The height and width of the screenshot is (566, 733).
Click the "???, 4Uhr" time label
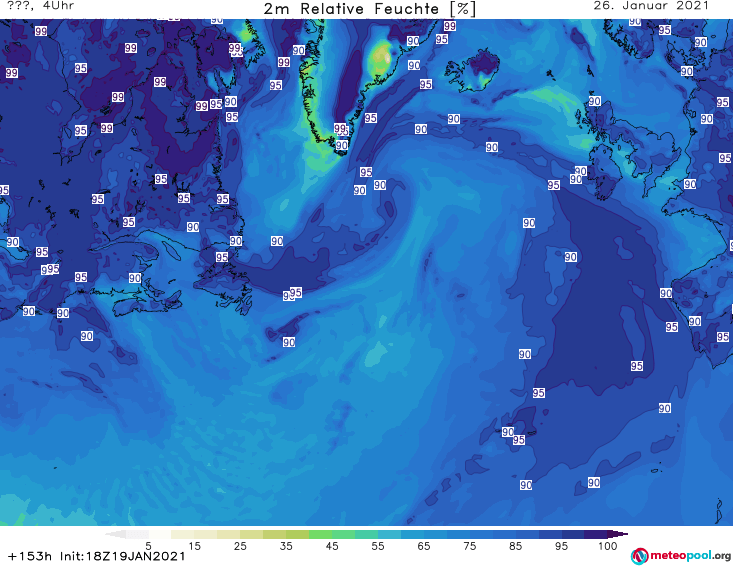coord(40,6)
